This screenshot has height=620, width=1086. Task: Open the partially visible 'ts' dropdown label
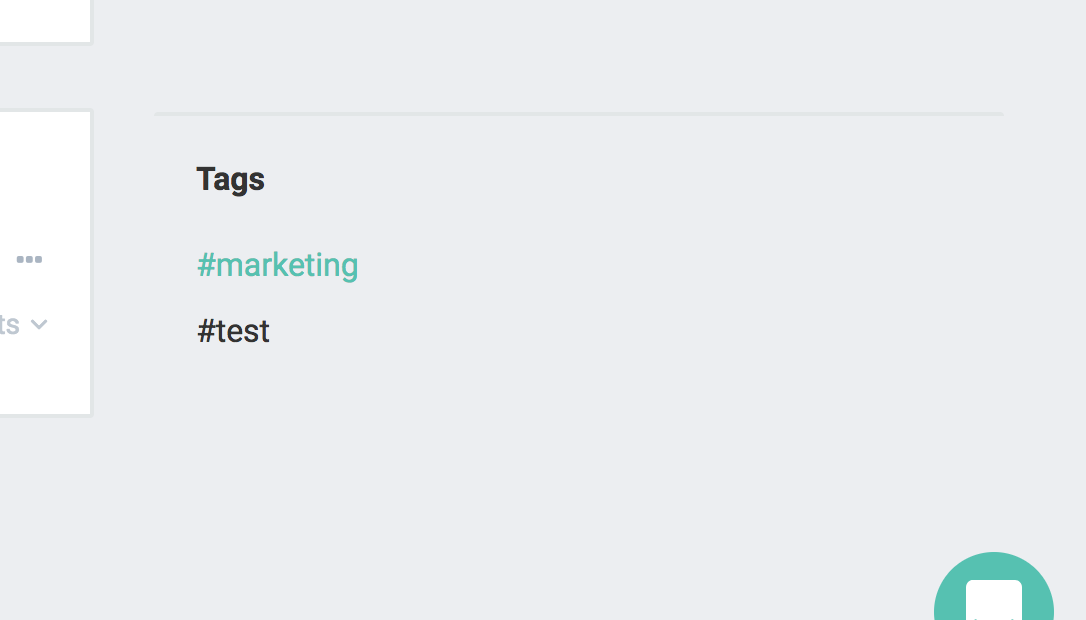(x=9, y=324)
